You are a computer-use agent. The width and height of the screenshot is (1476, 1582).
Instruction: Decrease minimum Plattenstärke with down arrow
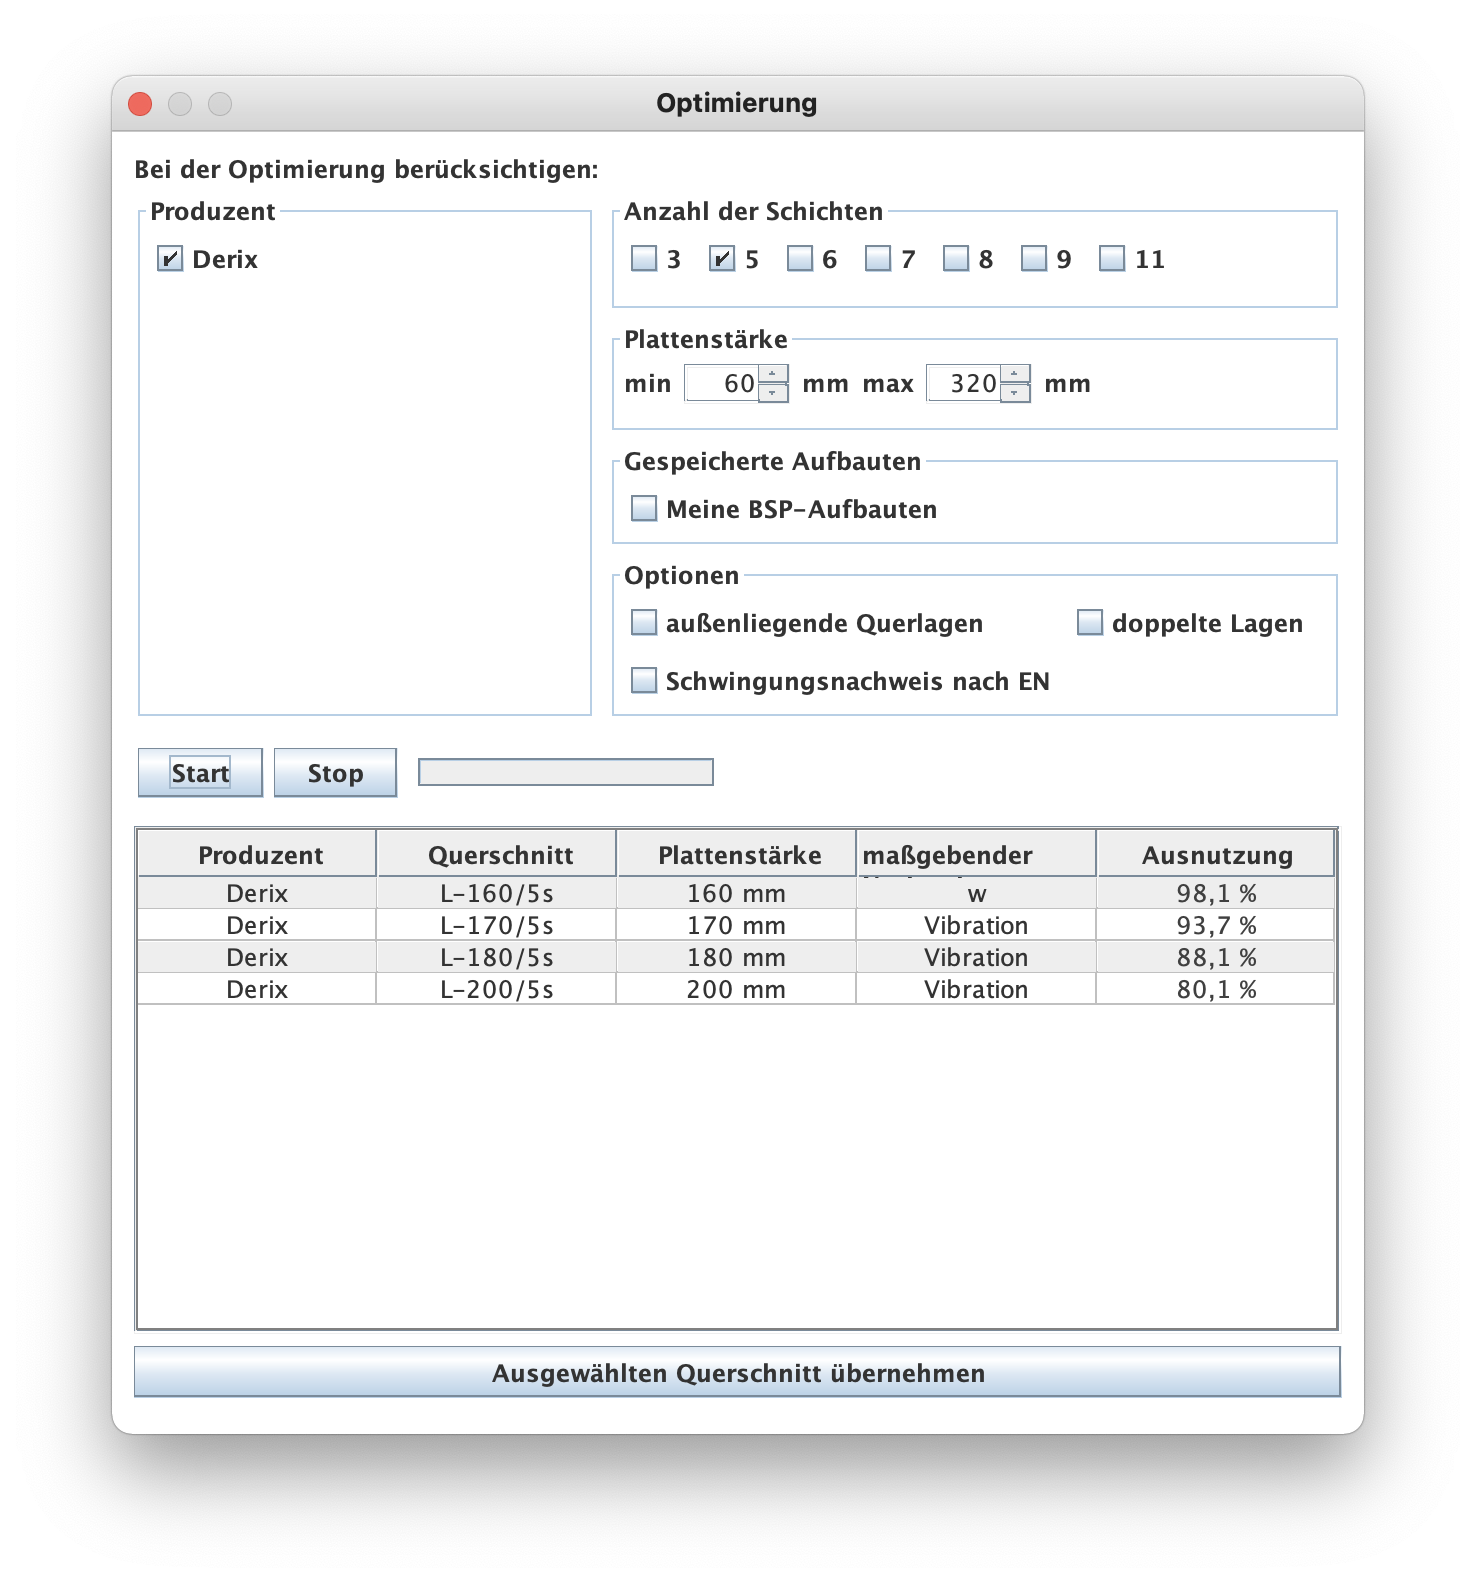[x=773, y=393]
